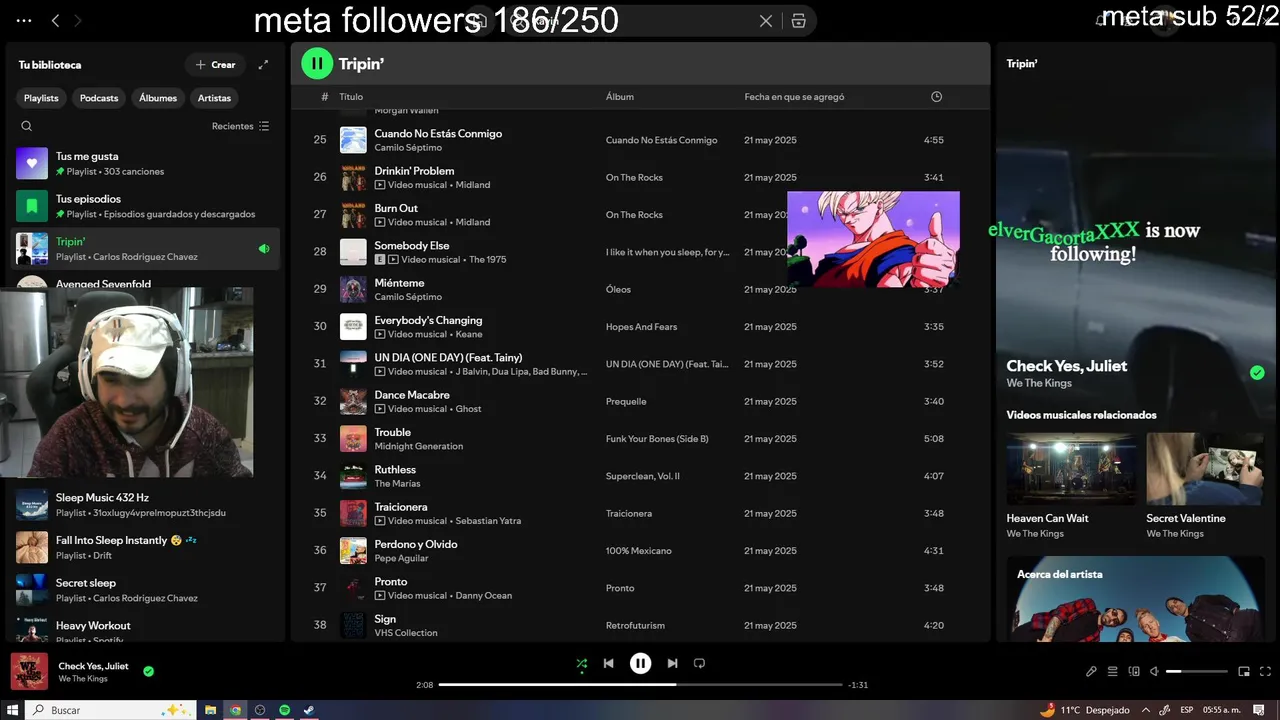Screen dimensions: 1280x720
Task: Open Hopes And Fears album link
Action: coord(641,327)
